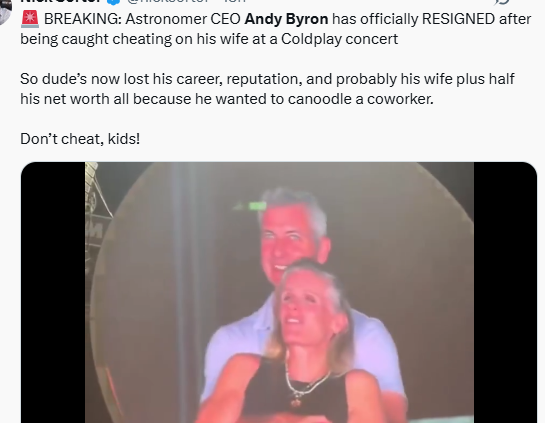
Task: Play the embedded concert video
Action: click(279, 292)
